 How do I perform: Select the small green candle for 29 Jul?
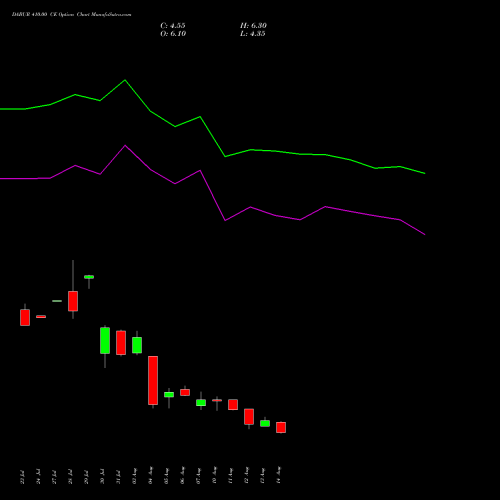pyautogui.click(x=89, y=277)
